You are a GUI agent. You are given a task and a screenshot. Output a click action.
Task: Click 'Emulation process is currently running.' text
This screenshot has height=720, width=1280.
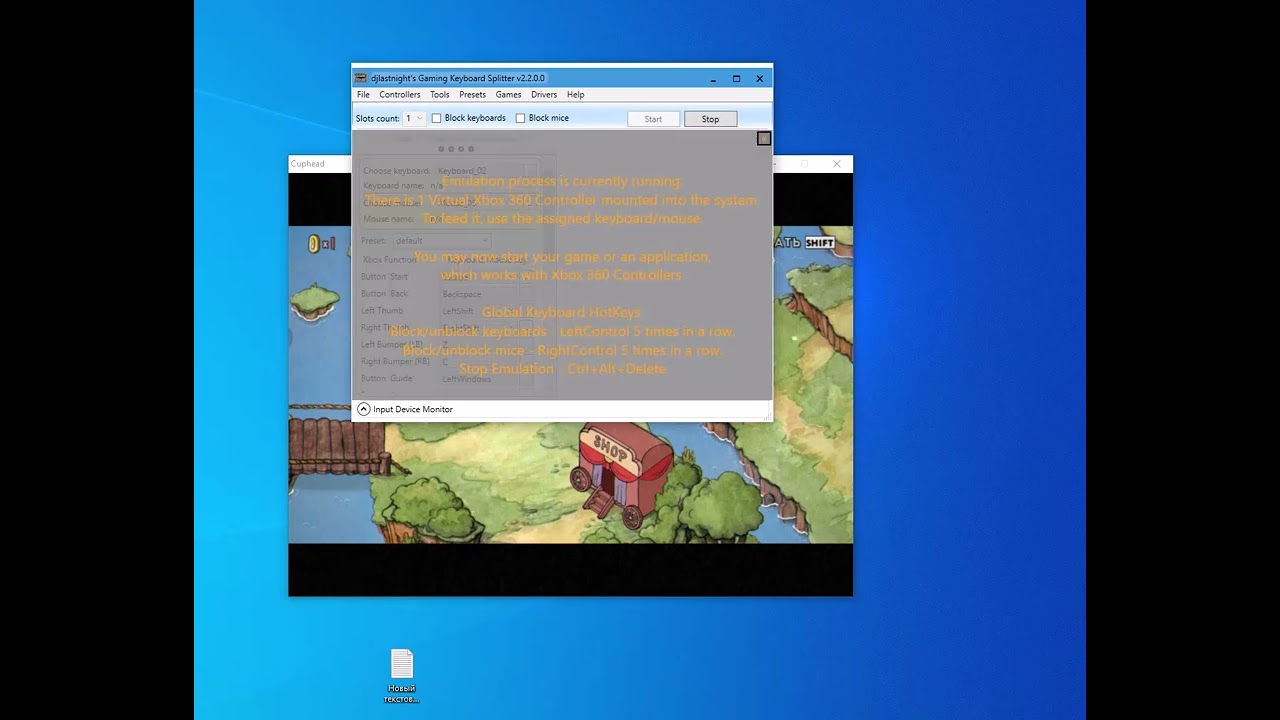tap(562, 181)
